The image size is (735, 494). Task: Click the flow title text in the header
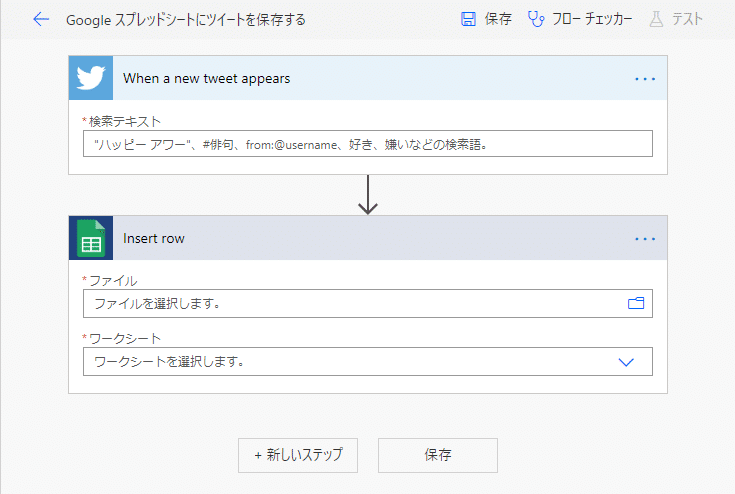click(x=186, y=19)
